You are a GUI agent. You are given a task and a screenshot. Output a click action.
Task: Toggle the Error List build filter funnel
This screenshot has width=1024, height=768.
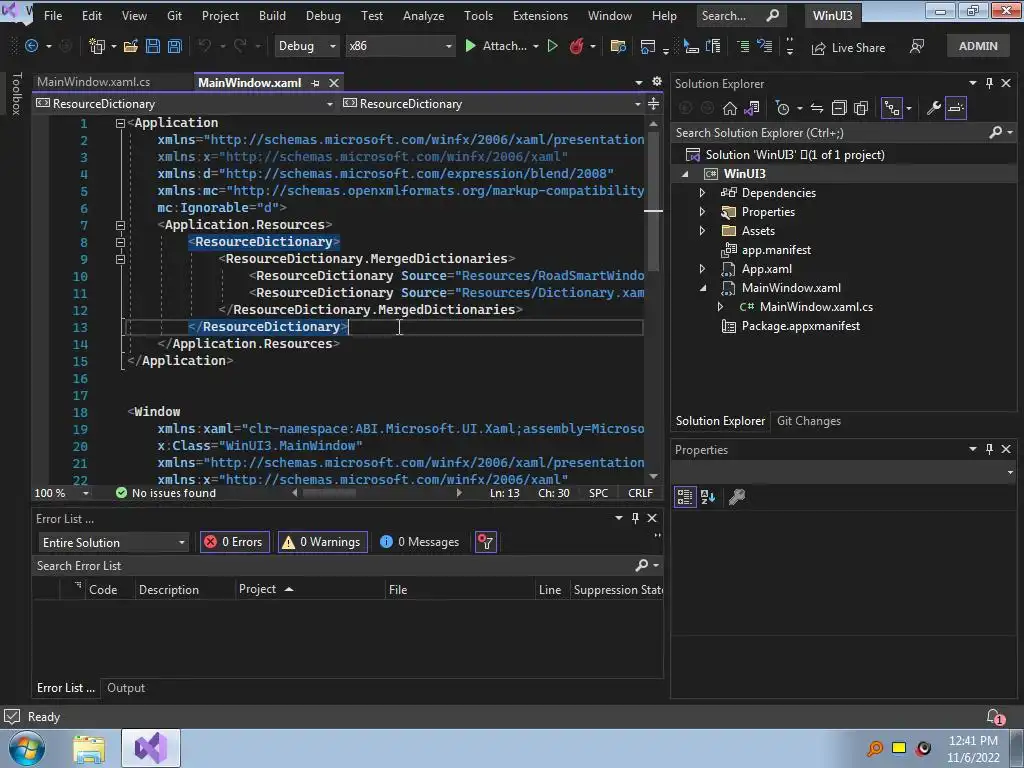(486, 542)
